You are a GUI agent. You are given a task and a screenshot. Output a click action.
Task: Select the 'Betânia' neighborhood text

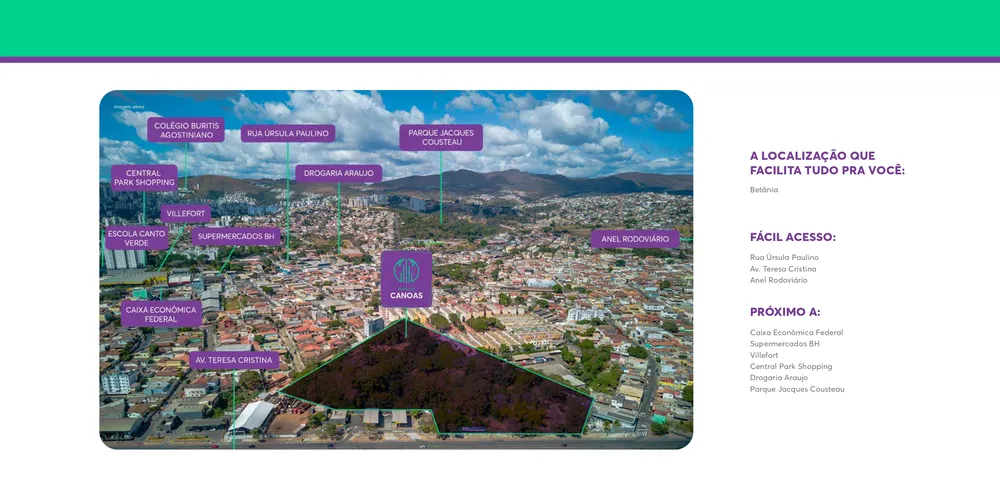pos(764,189)
